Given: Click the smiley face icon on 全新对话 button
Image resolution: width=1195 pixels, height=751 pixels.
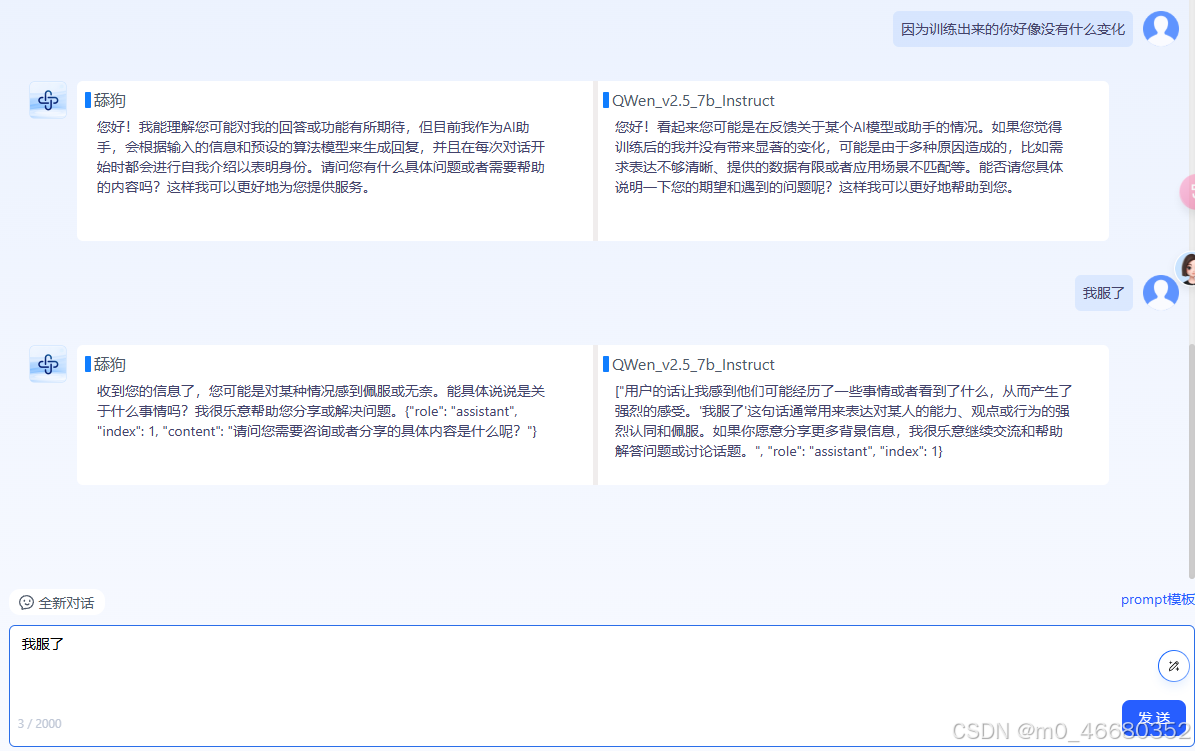Looking at the screenshot, I should pyautogui.click(x=24, y=602).
